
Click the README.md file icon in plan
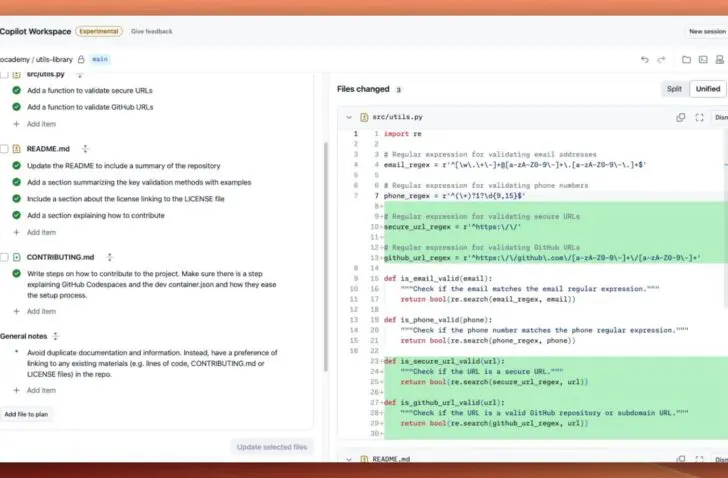[x=17, y=149]
